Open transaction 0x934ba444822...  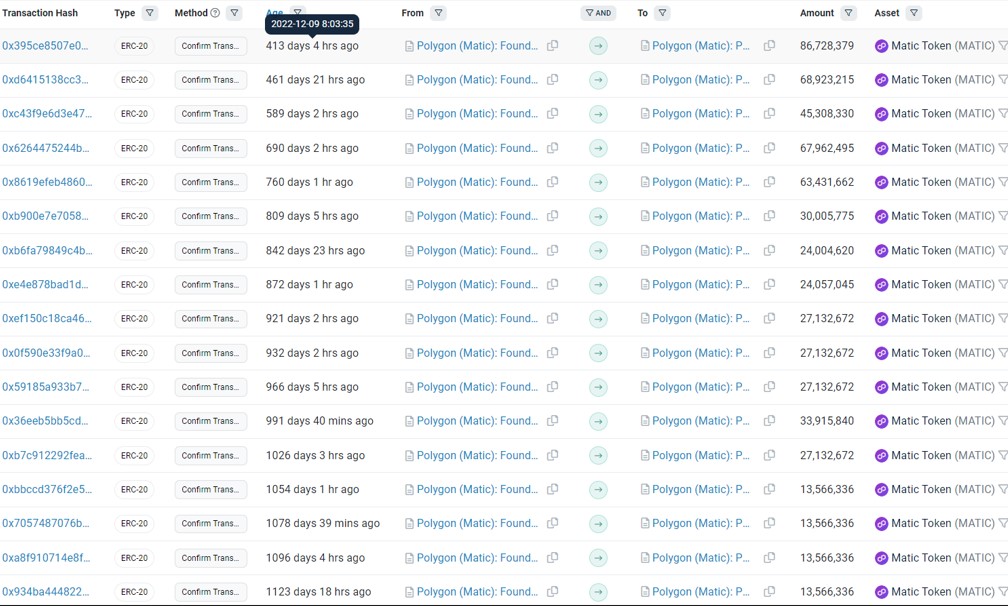click(46, 592)
